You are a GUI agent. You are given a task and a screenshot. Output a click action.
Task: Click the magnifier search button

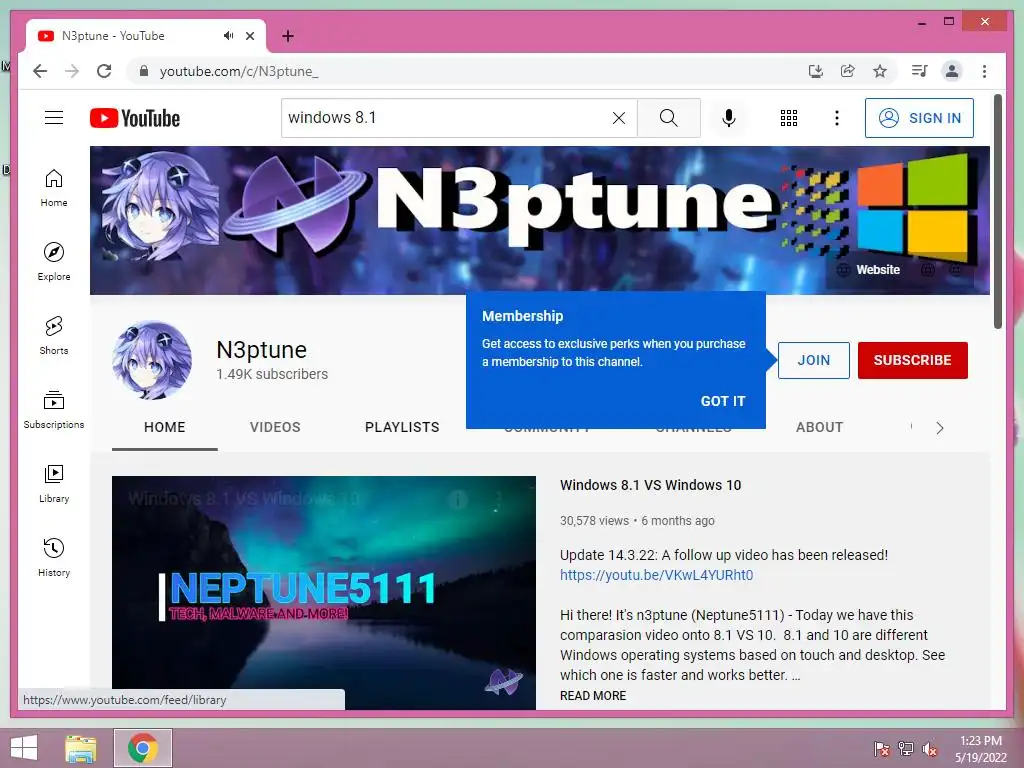click(668, 118)
